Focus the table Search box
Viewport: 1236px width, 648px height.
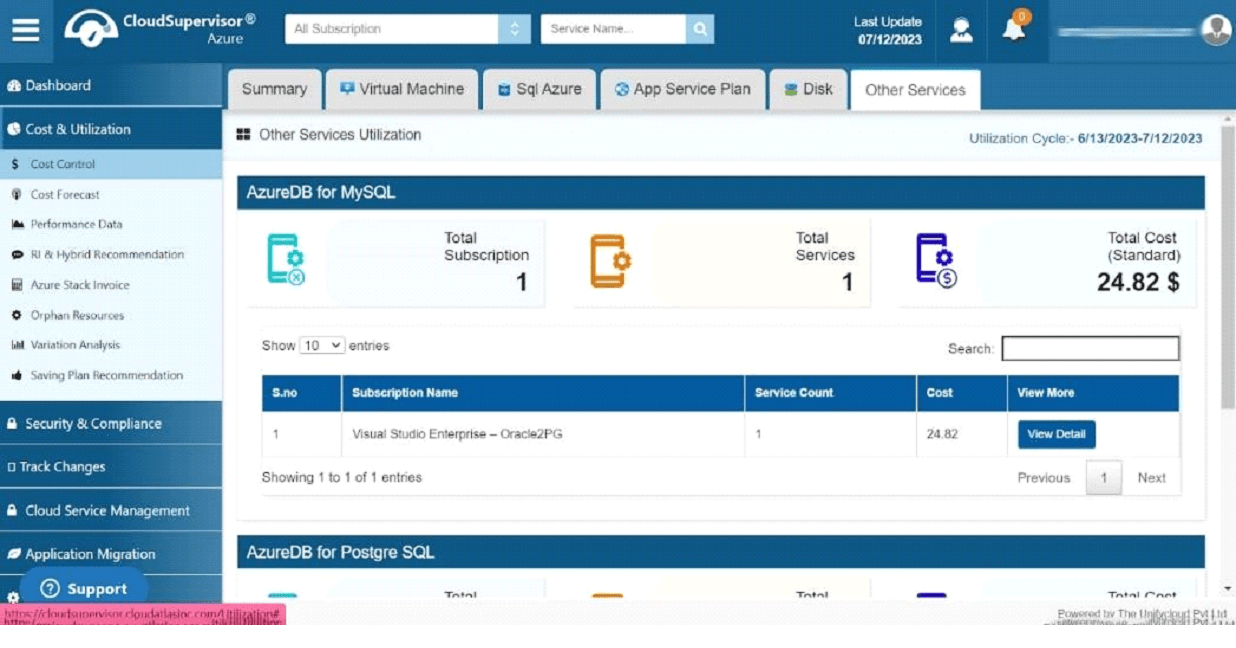[x=1090, y=348]
